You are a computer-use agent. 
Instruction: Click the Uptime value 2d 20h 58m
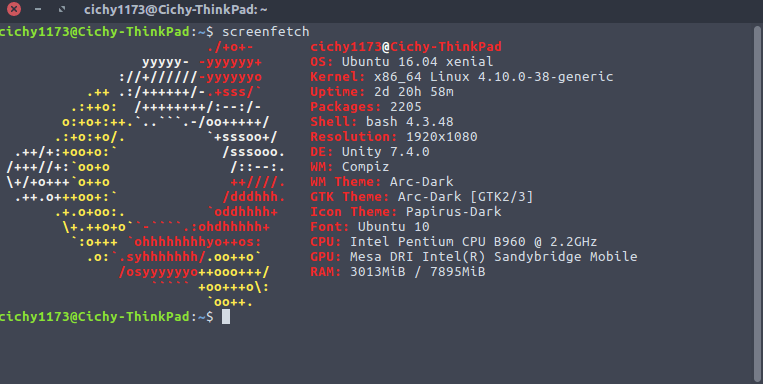(x=414, y=92)
